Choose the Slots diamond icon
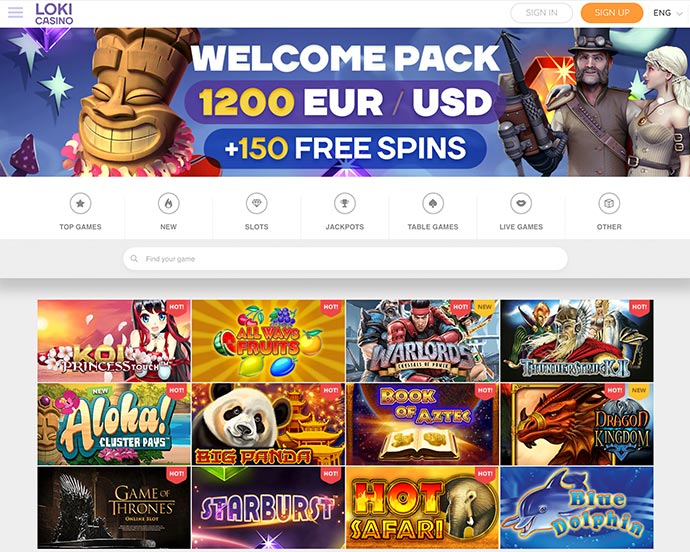Viewport: 690px width, 552px height. point(257,203)
